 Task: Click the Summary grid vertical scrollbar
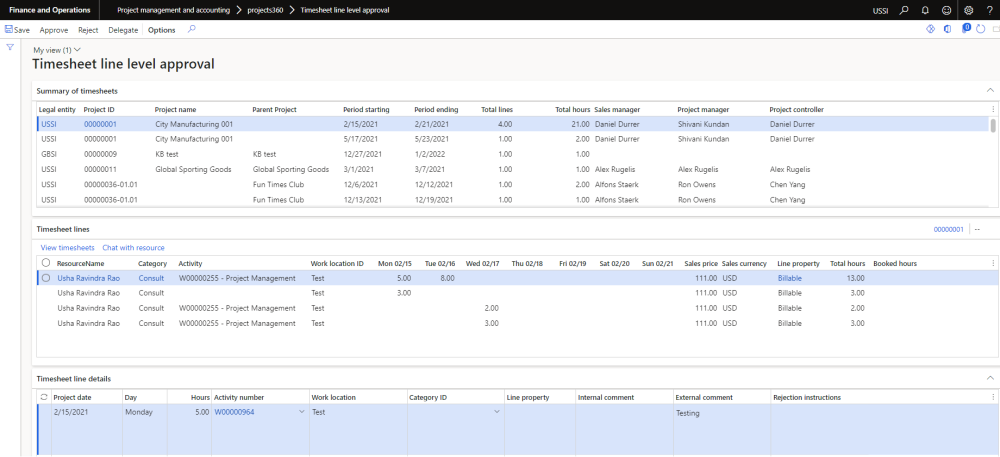(x=992, y=126)
